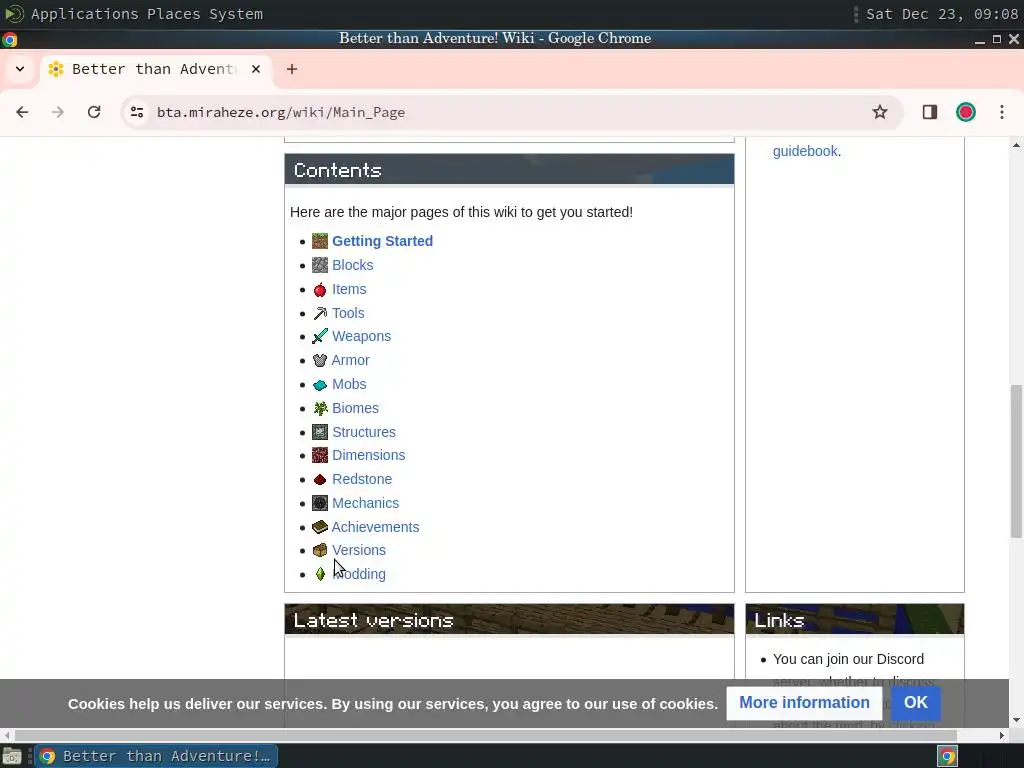Click the vertical scrollbar thumb
The height and width of the screenshot is (768, 1024).
[x=1016, y=461]
